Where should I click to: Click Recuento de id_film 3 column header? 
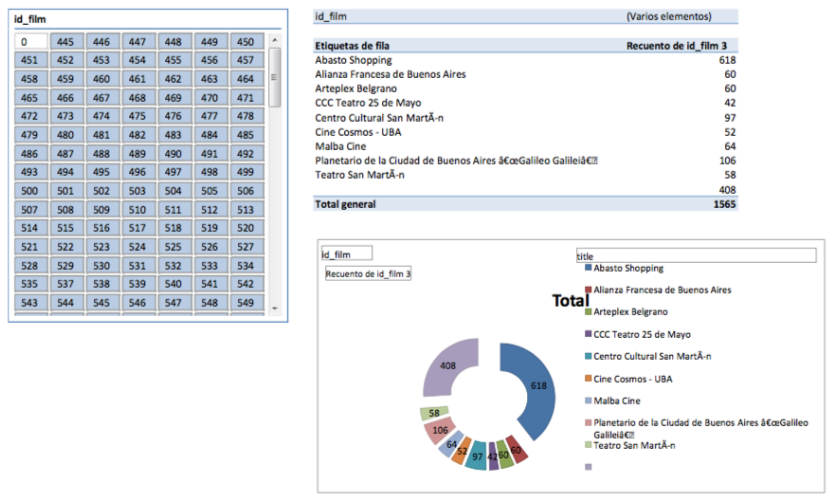[677, 46]
